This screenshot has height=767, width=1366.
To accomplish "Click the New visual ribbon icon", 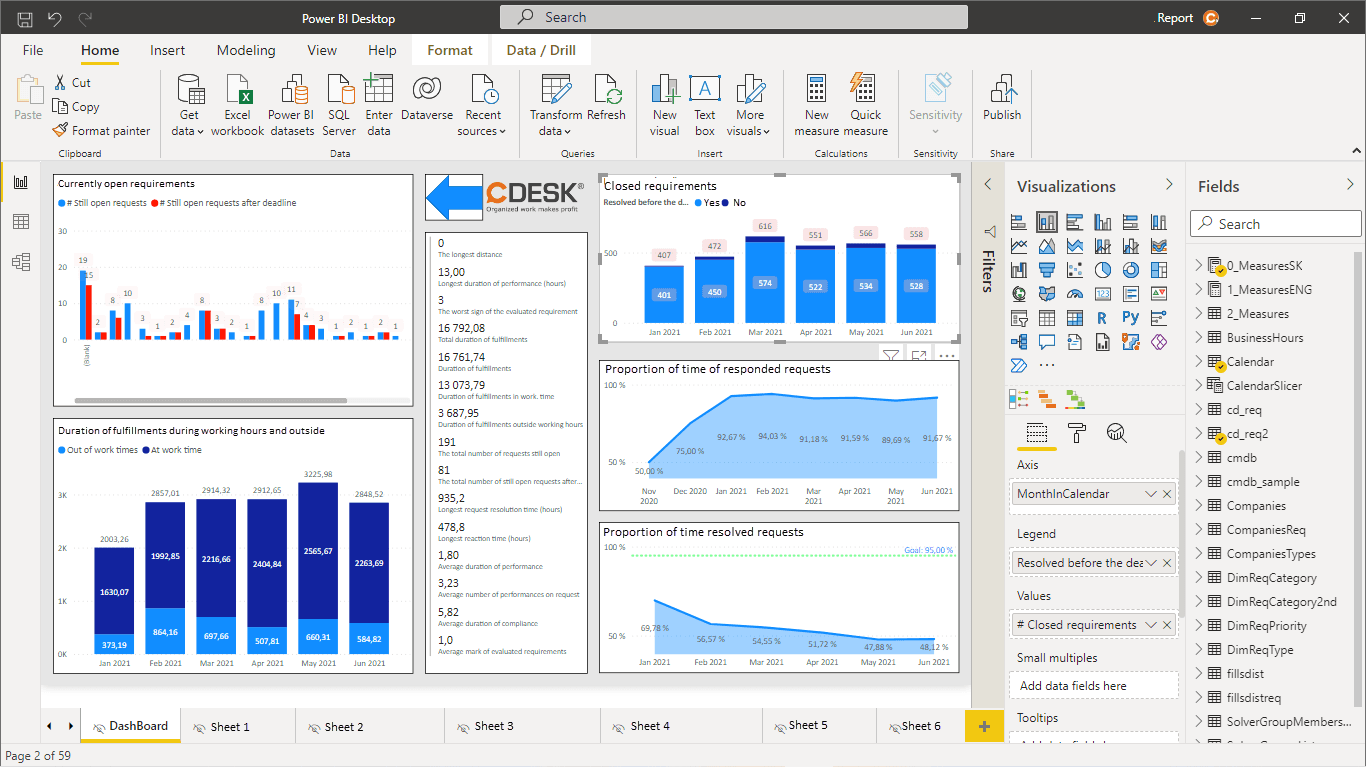I will 663,100.
